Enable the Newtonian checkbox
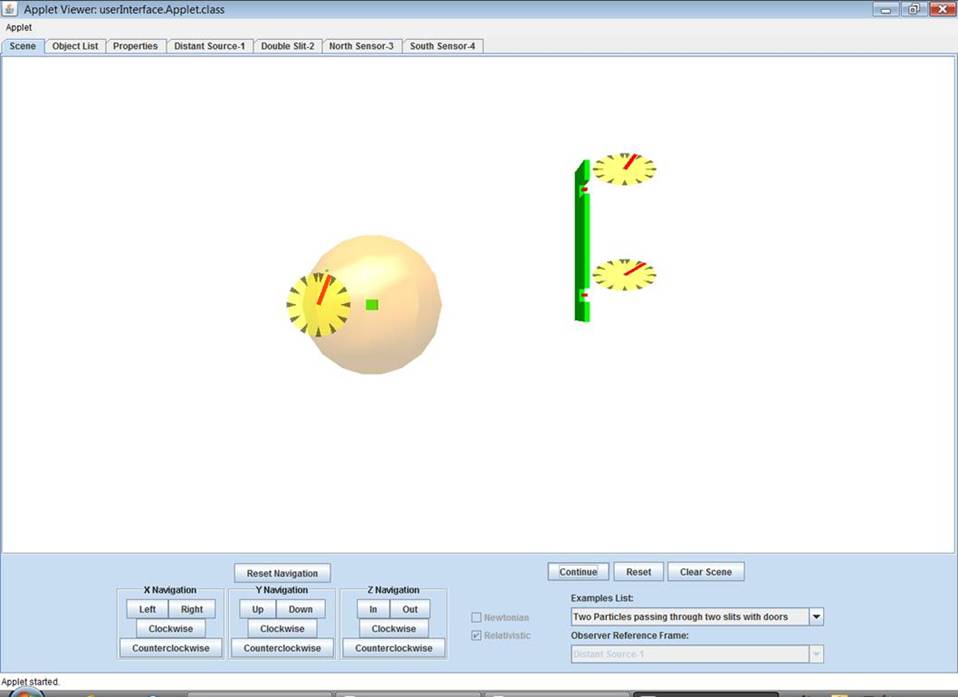Image resolution: width=958 pixels, height=697 pixels. [477, 618]
